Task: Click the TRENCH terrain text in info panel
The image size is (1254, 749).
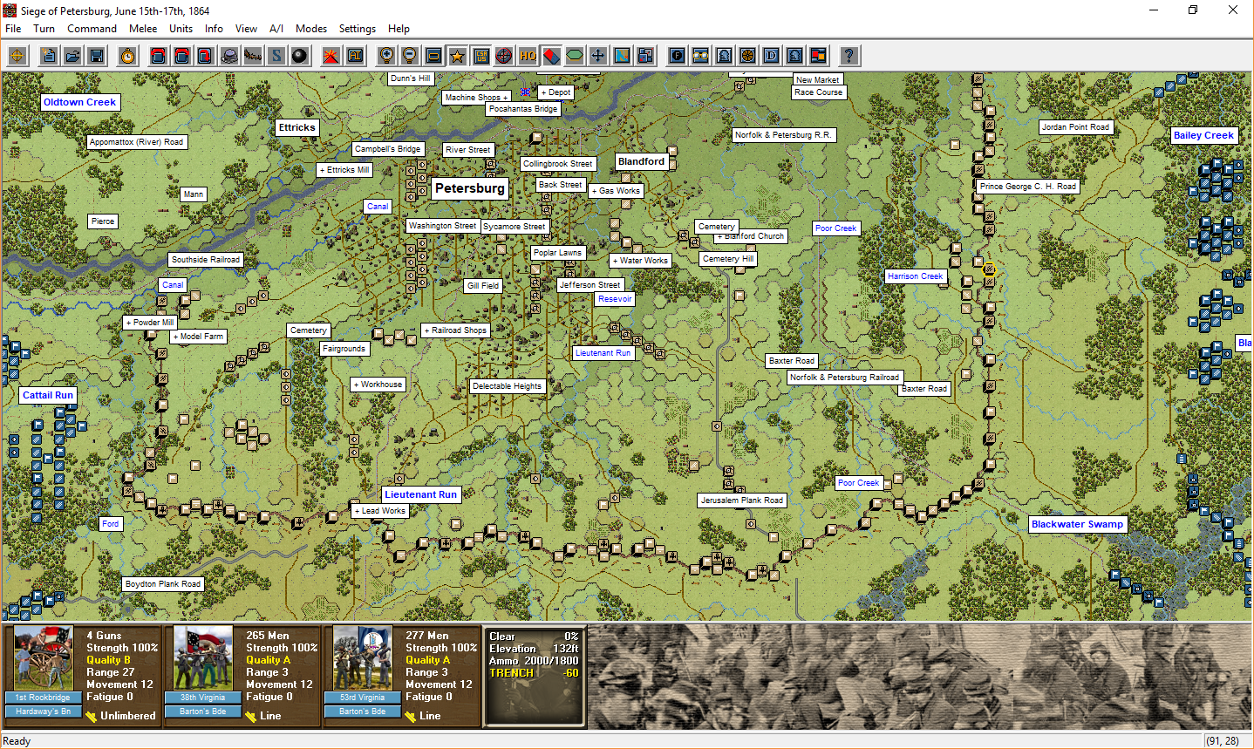Action: pyautogui.click(x=511, y=673)
